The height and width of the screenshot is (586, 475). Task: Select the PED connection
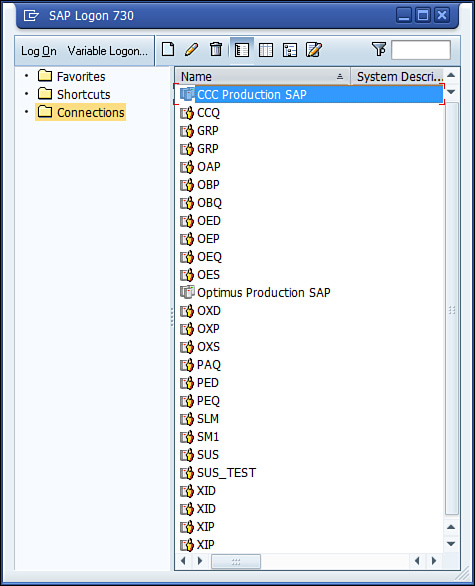207,383
